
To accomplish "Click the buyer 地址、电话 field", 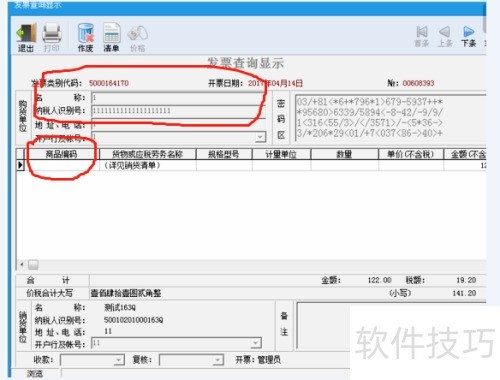I will coord(178,124).
